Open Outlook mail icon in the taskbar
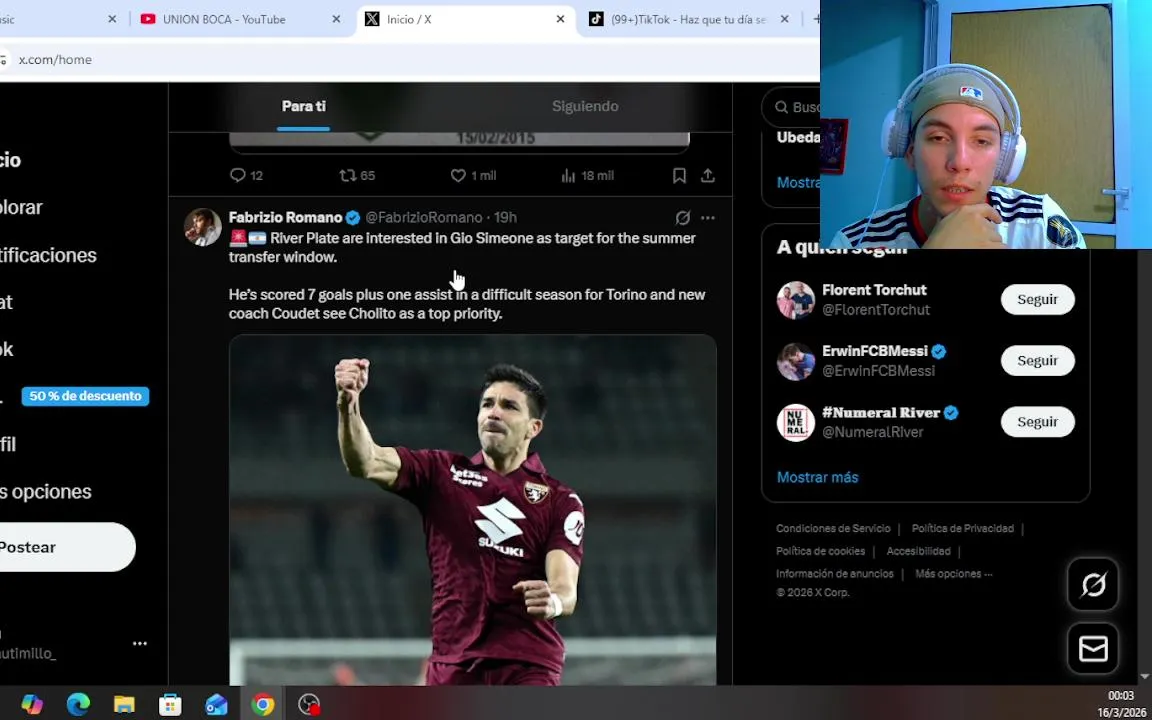This screenshot has height=720, width=1152. pos(216,705)
